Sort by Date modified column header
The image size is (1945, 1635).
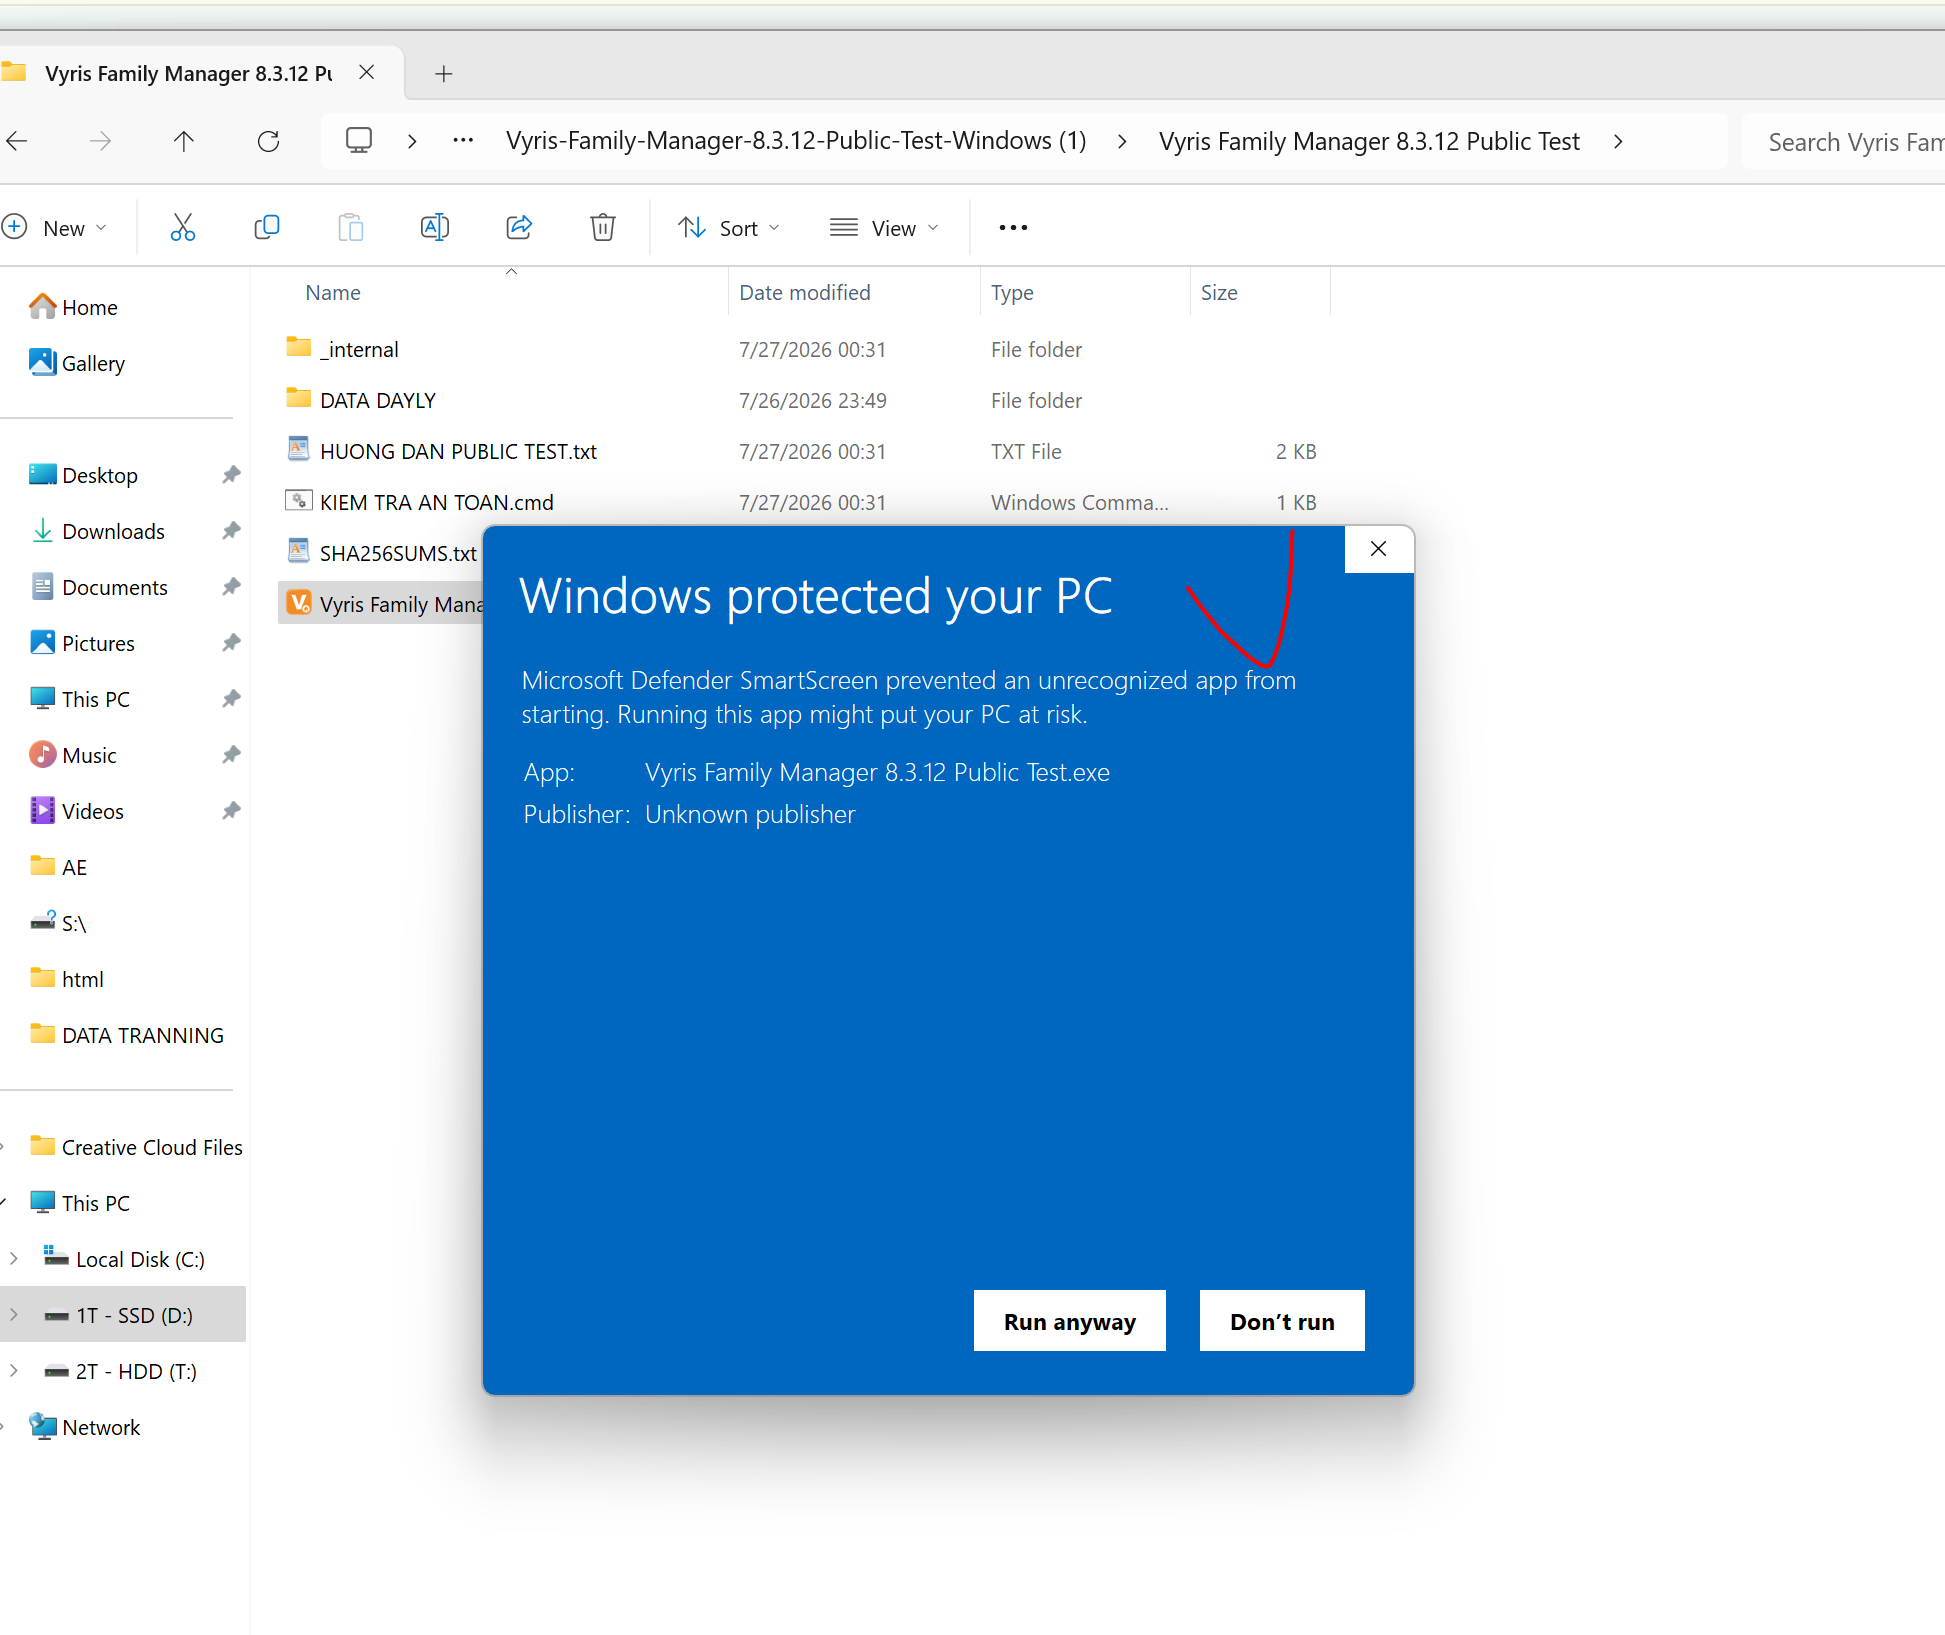pyautogui.click(x=805, y=293)
